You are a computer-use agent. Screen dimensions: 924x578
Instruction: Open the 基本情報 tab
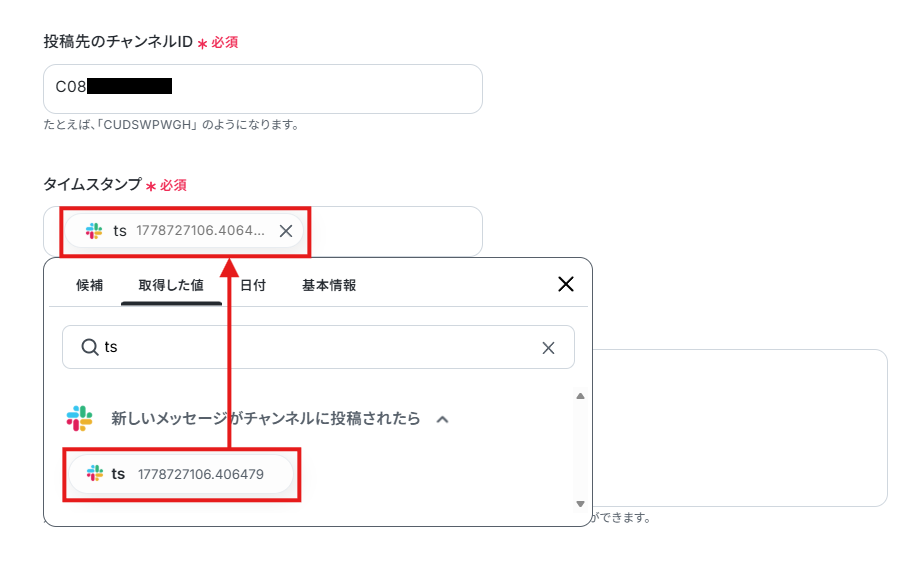point(329,285)
